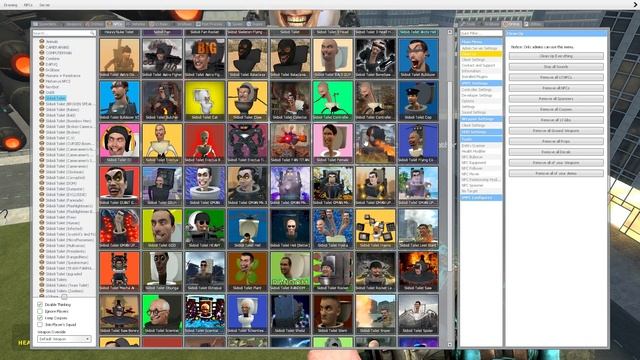640x360 pixels.
Task: Pick the Skibidi Toilet GOD icon
Action: (x=162, y=229)
